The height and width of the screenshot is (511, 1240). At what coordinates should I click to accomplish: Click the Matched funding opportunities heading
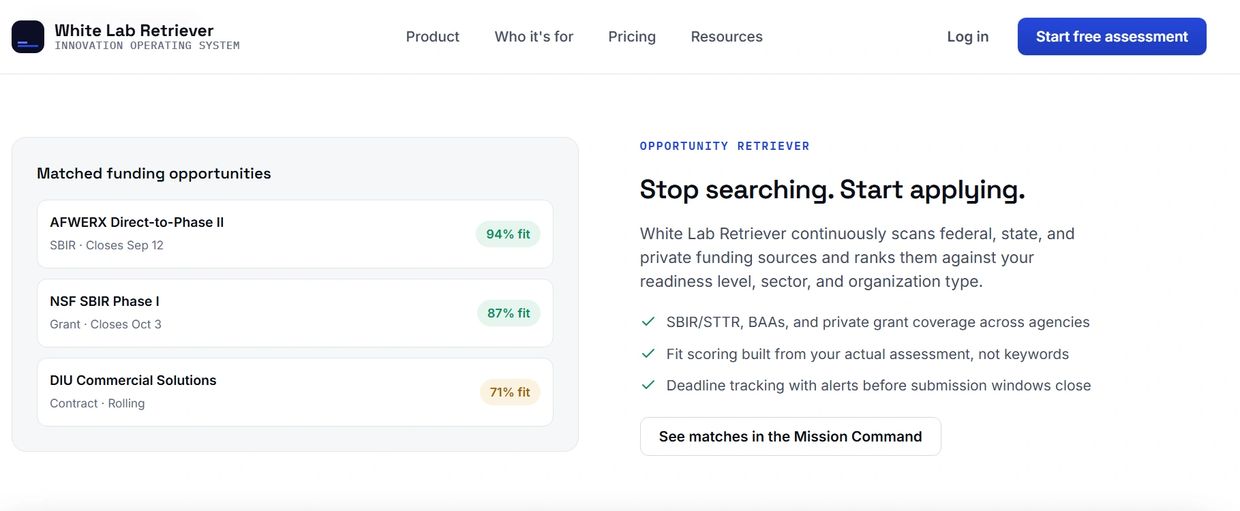[154, 173]
